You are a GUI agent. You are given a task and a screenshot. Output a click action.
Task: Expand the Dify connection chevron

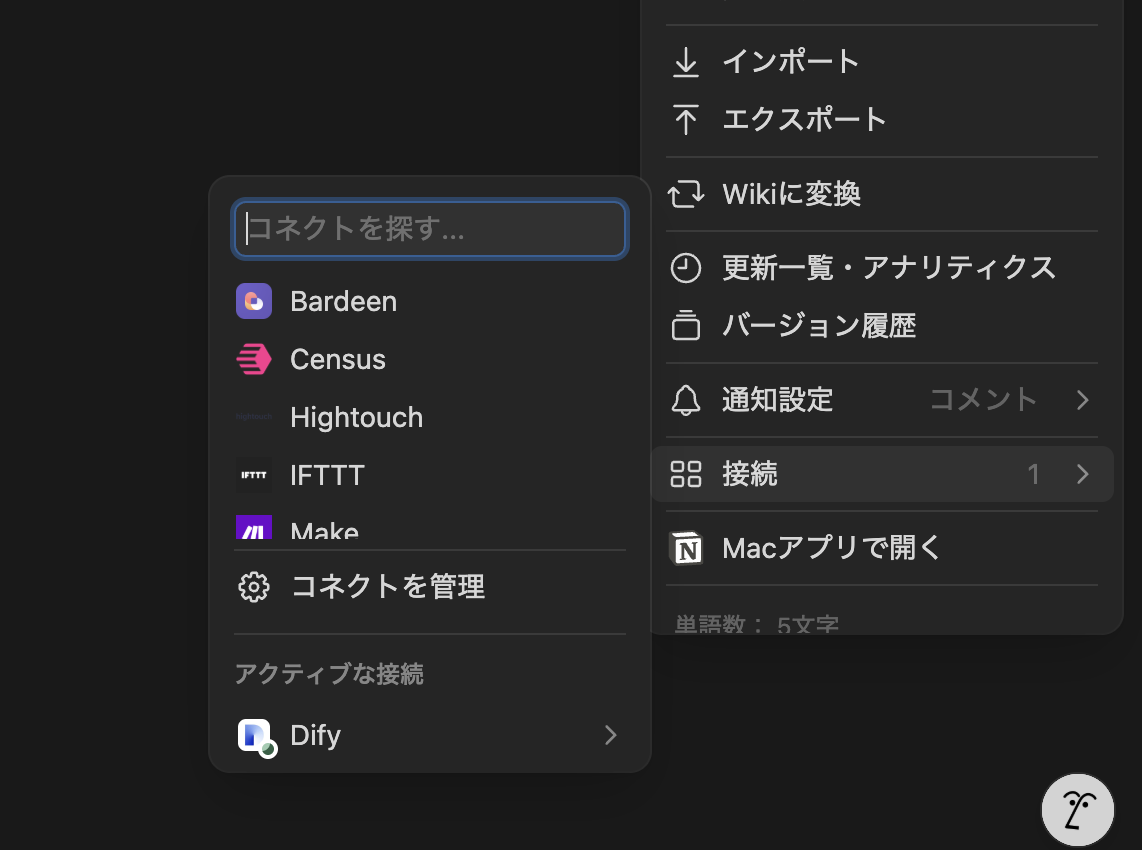(x=610, y=736)
